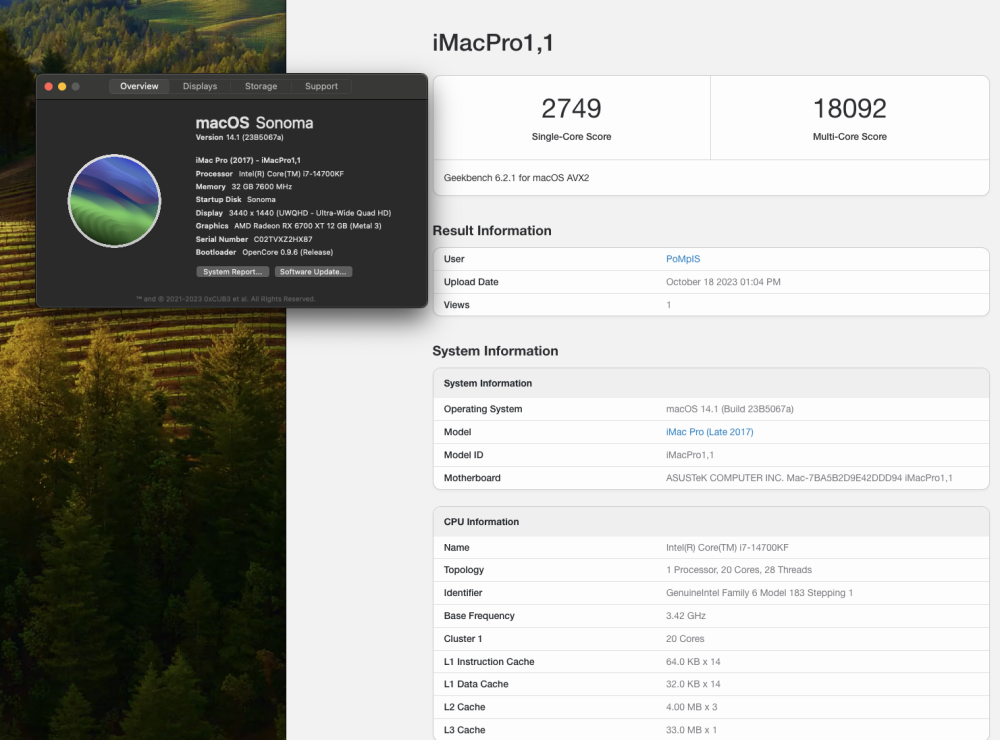Click the Version 14.1 build text
Image resolution: width=1000 pixels, height=740 pixels.
pyautogui.click(x=239, y=137)
